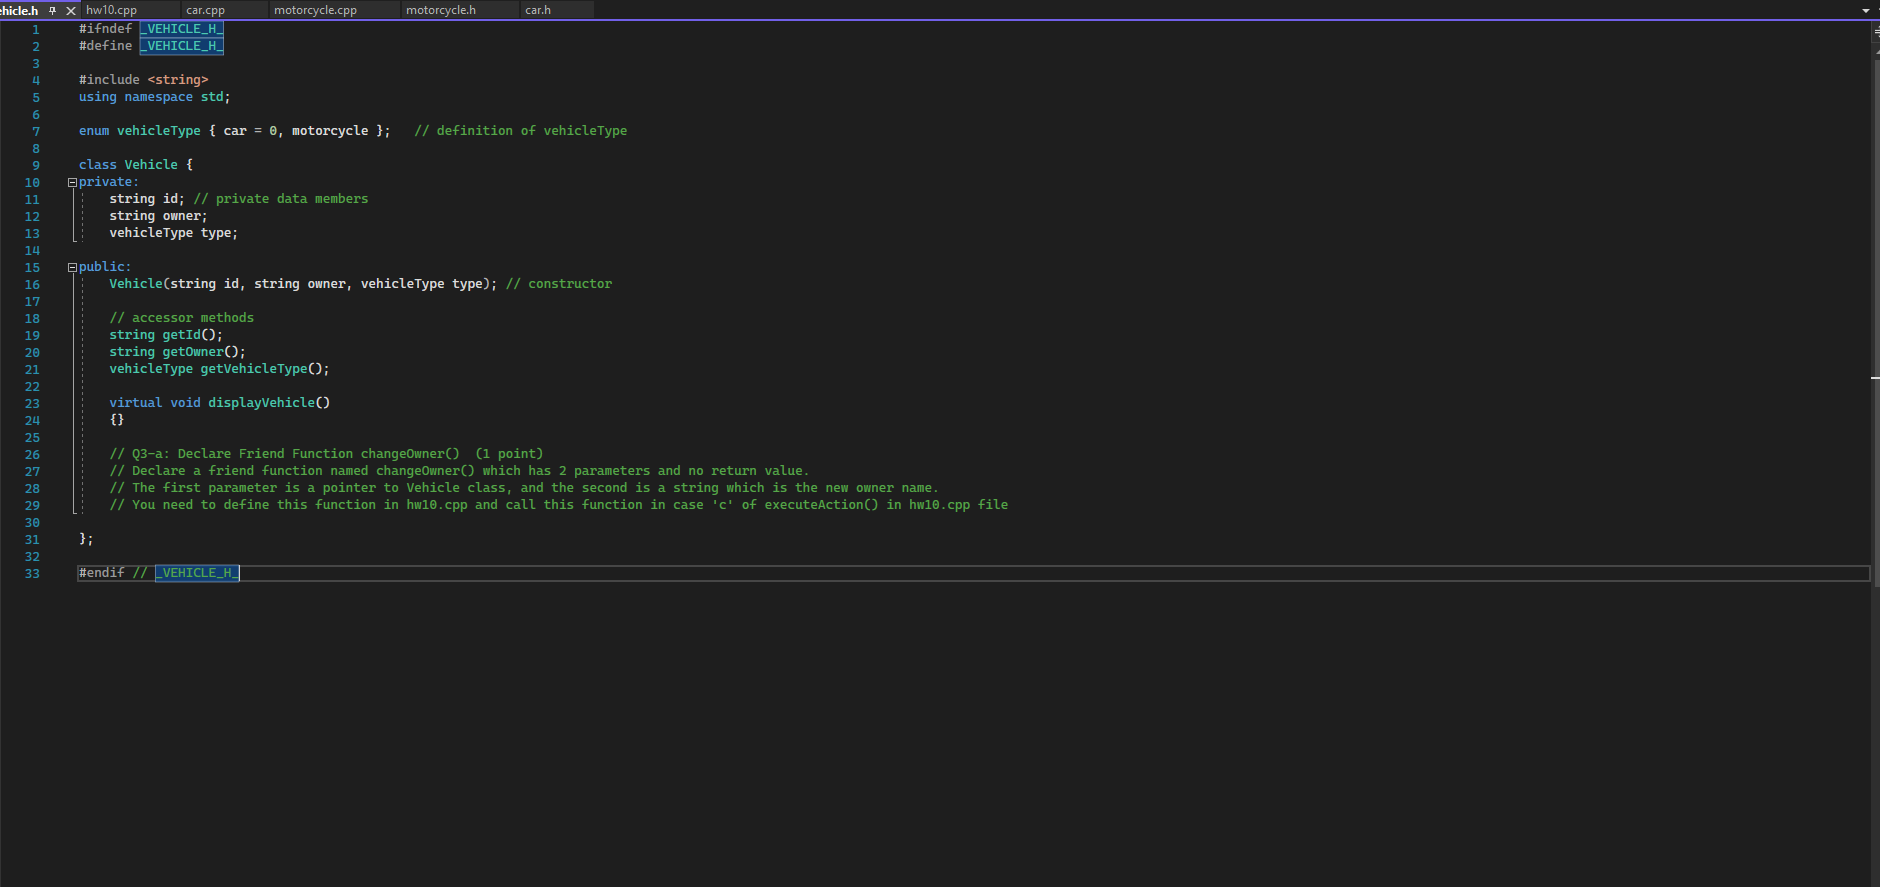
Task: Click the 'string getId();' declaration
Action: pos(166,335)
